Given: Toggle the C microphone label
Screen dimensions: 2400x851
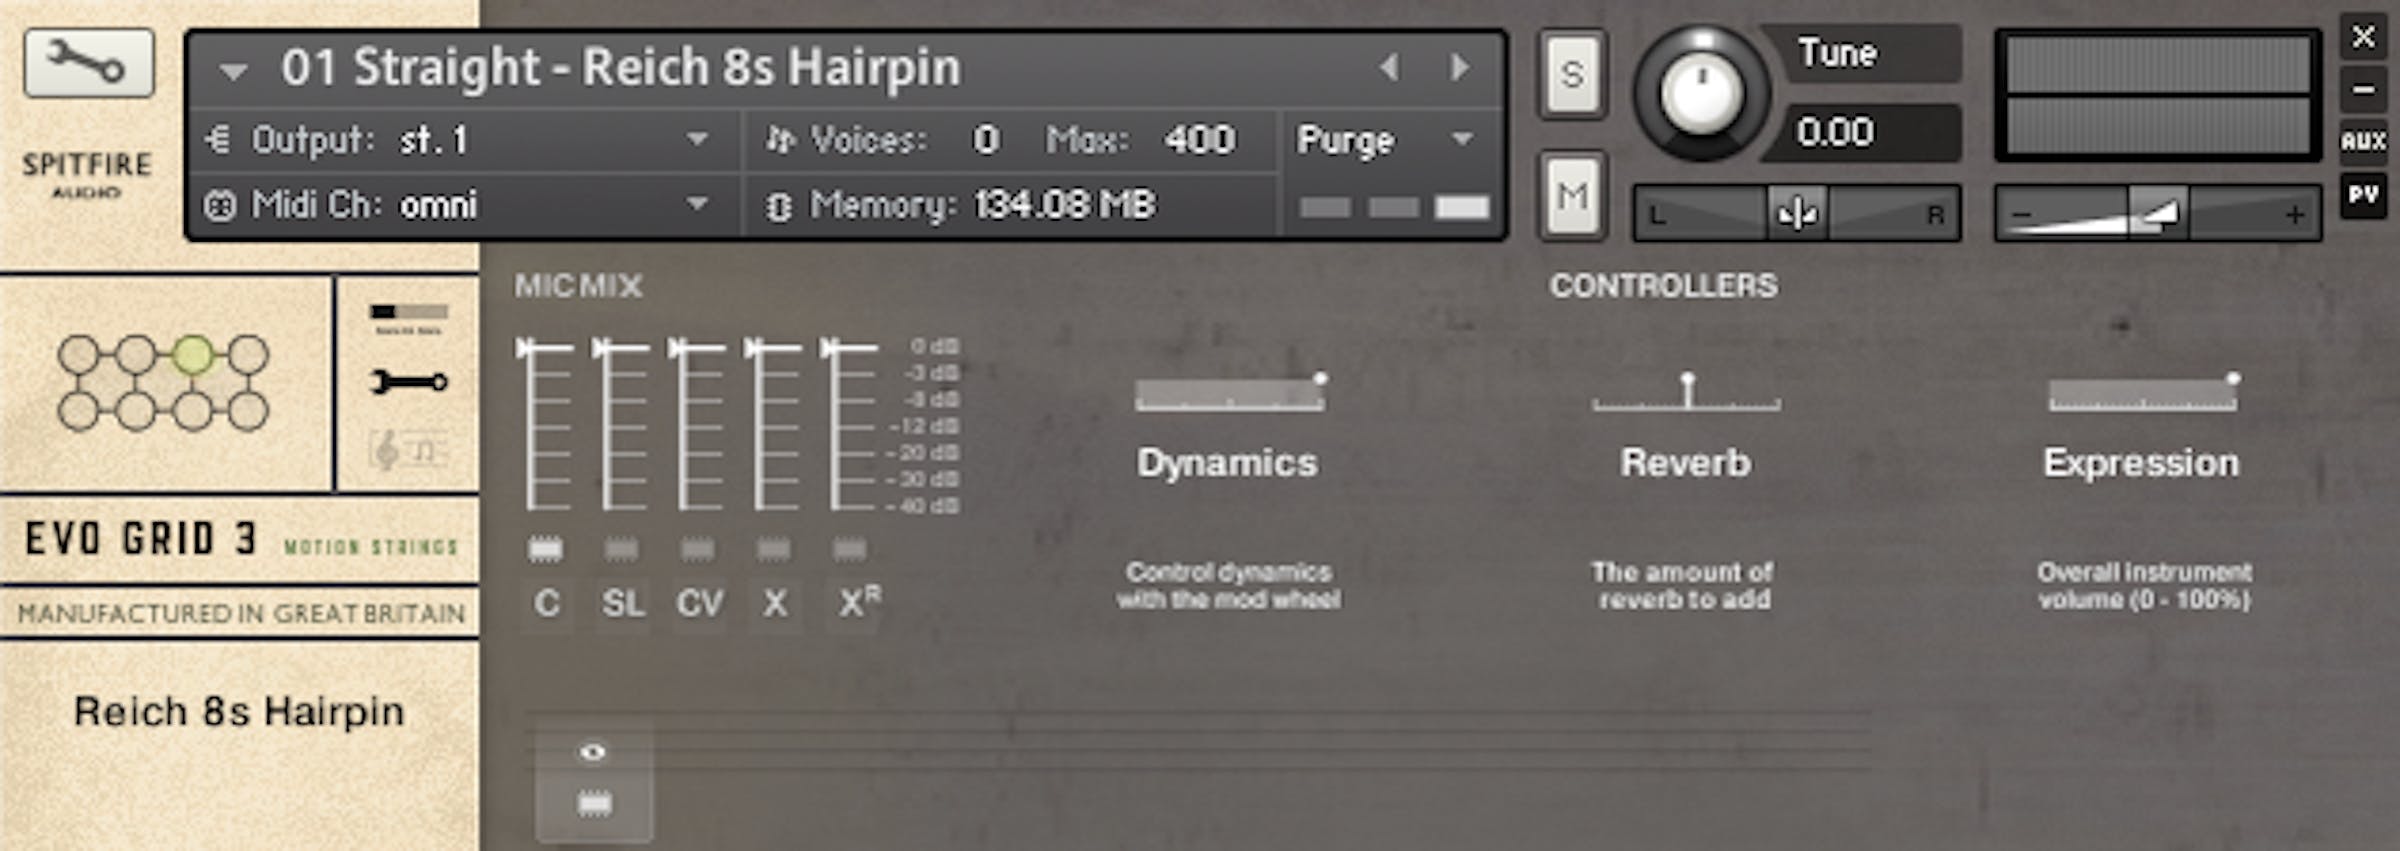Looking at the screenshot, I should tap(547, 603).
